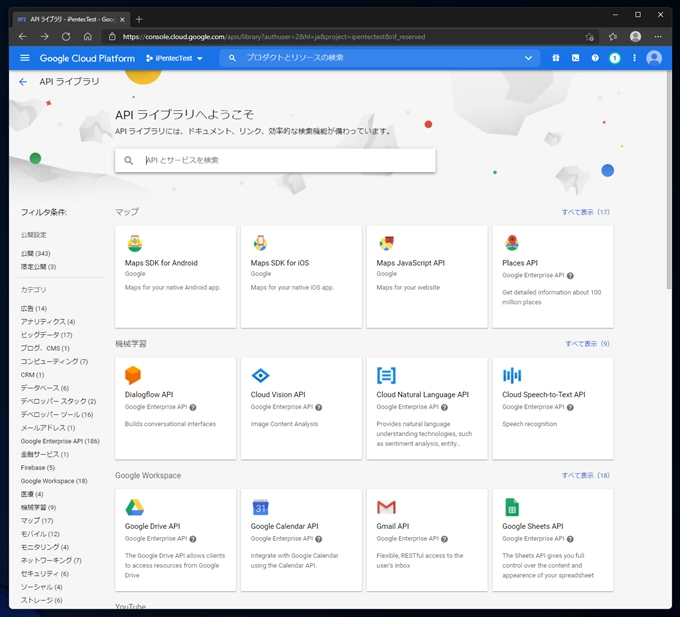Open the Maps SDK for Android card

click(x=176, y=277)
